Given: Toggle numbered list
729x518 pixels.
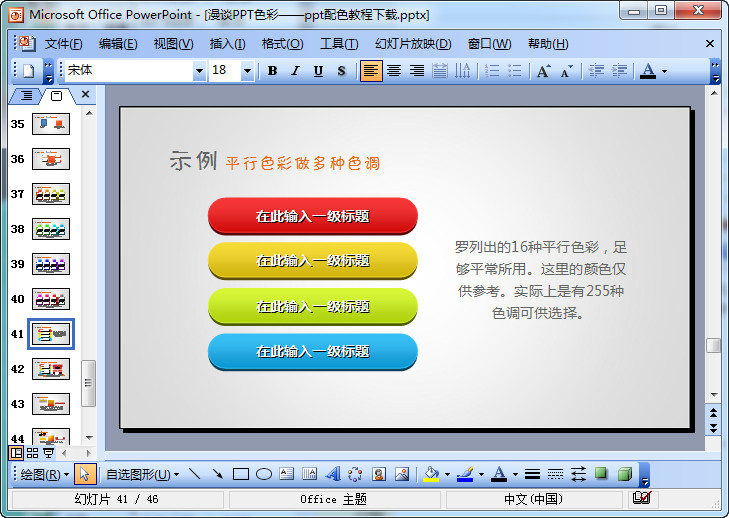Looking at the screenshot, I should point(492,71).
